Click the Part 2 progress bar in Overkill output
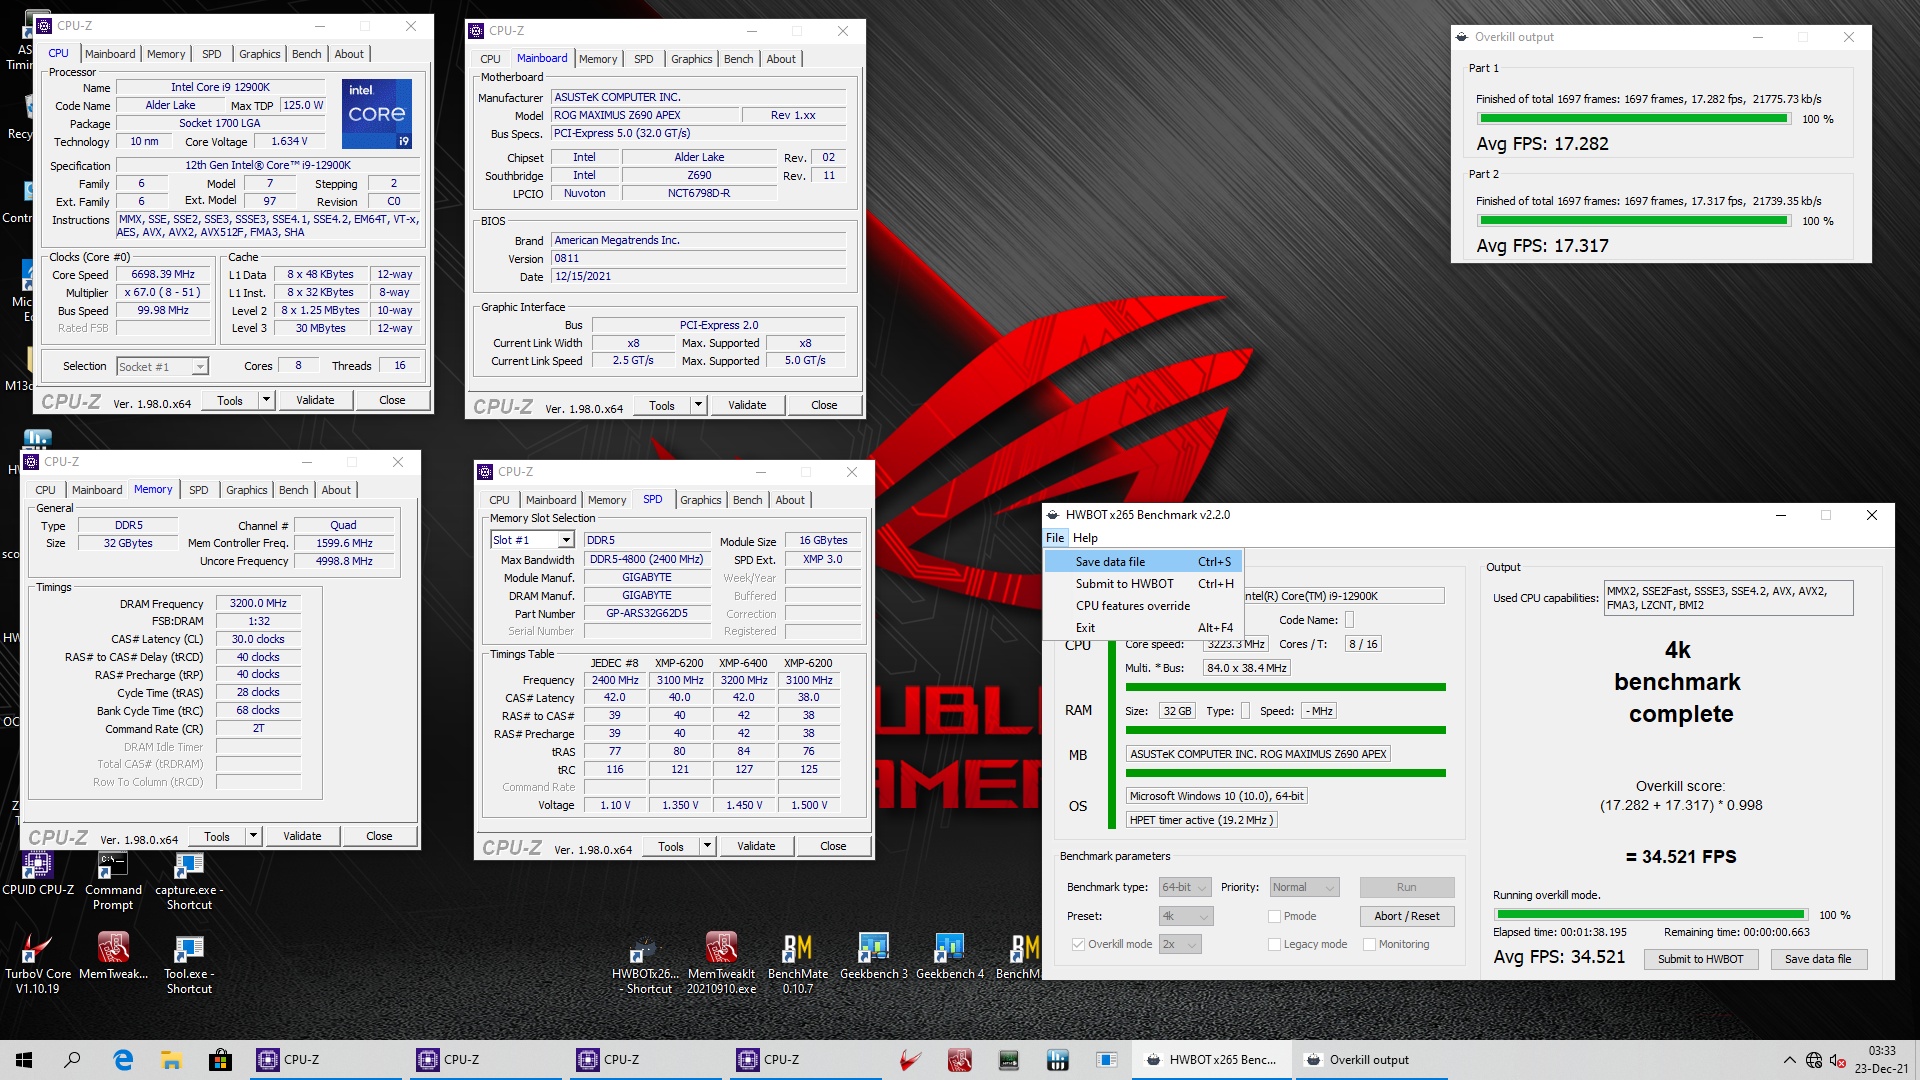 click(x=1632, y=221)
